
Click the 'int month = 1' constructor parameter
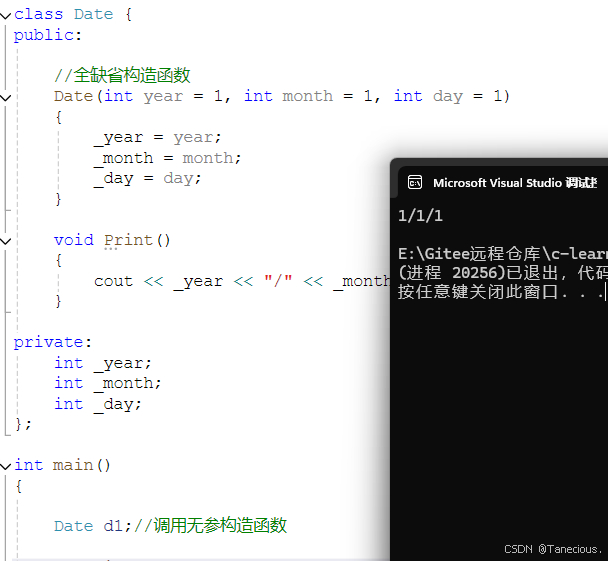point(307,97)
